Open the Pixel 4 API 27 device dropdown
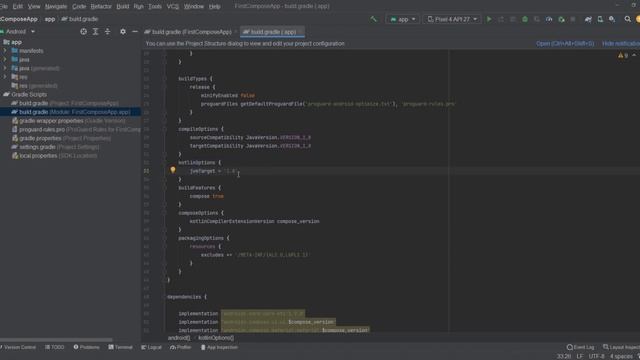640x360 pixels. [x=452, y=19]
